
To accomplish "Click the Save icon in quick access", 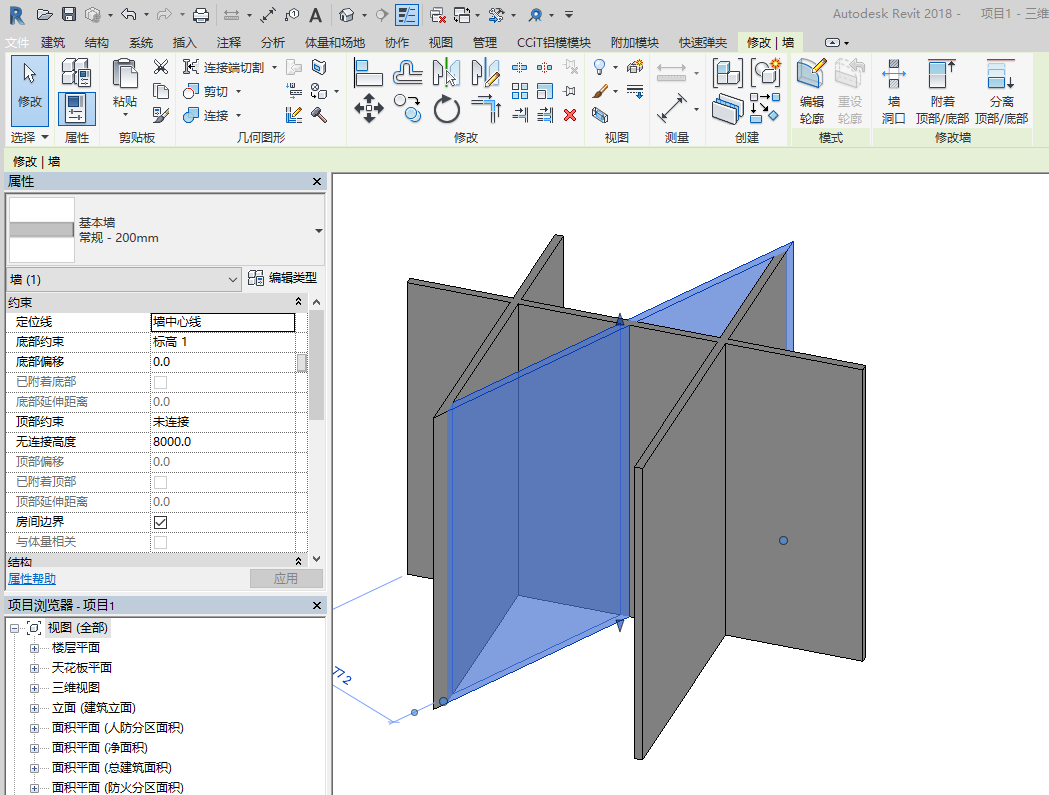I will pyautogui.click(x=69, y=15).
